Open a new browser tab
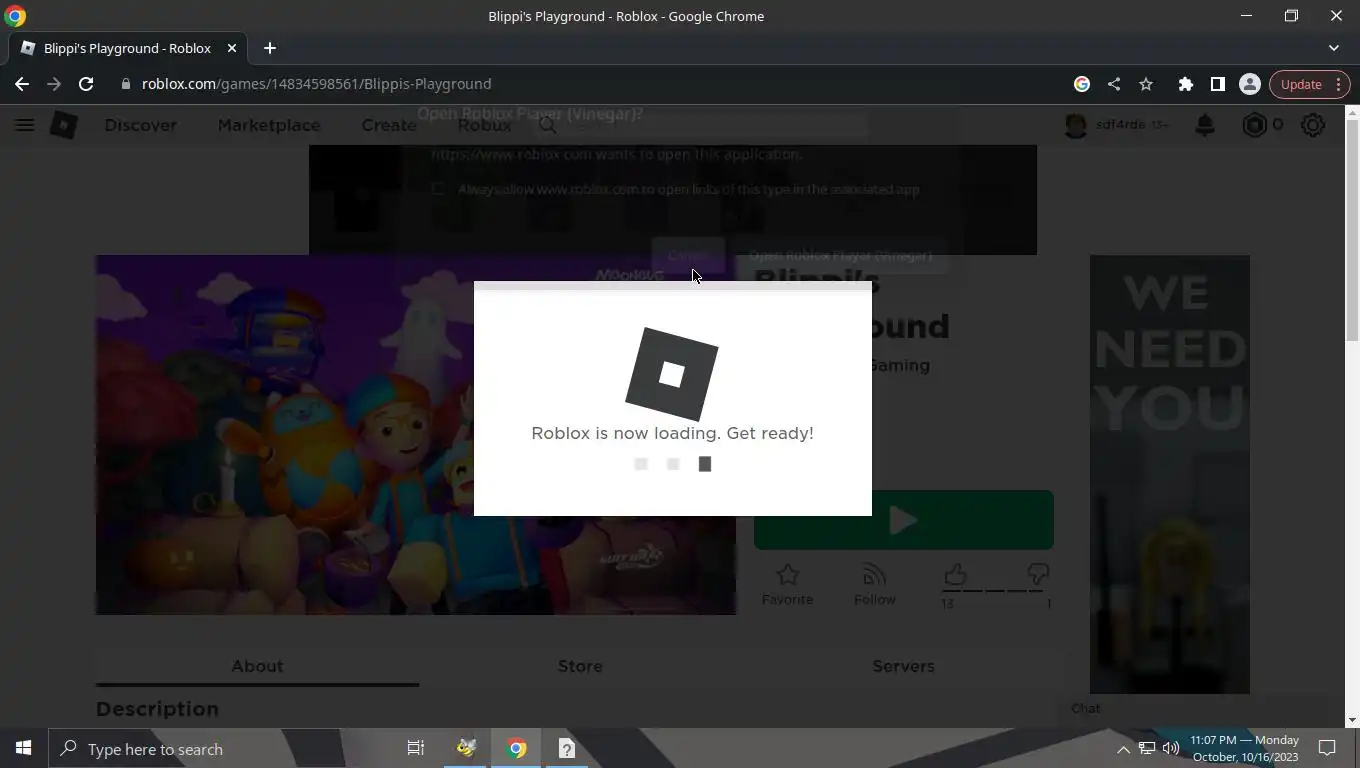 (x=270, y=48)
